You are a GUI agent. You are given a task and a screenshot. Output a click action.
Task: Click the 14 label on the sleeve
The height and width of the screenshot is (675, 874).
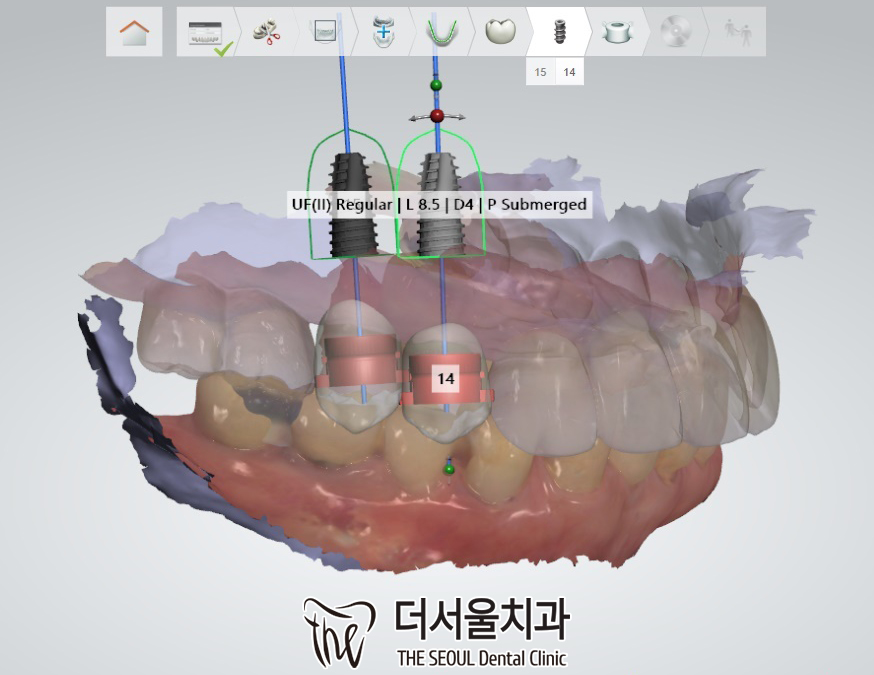446,379
